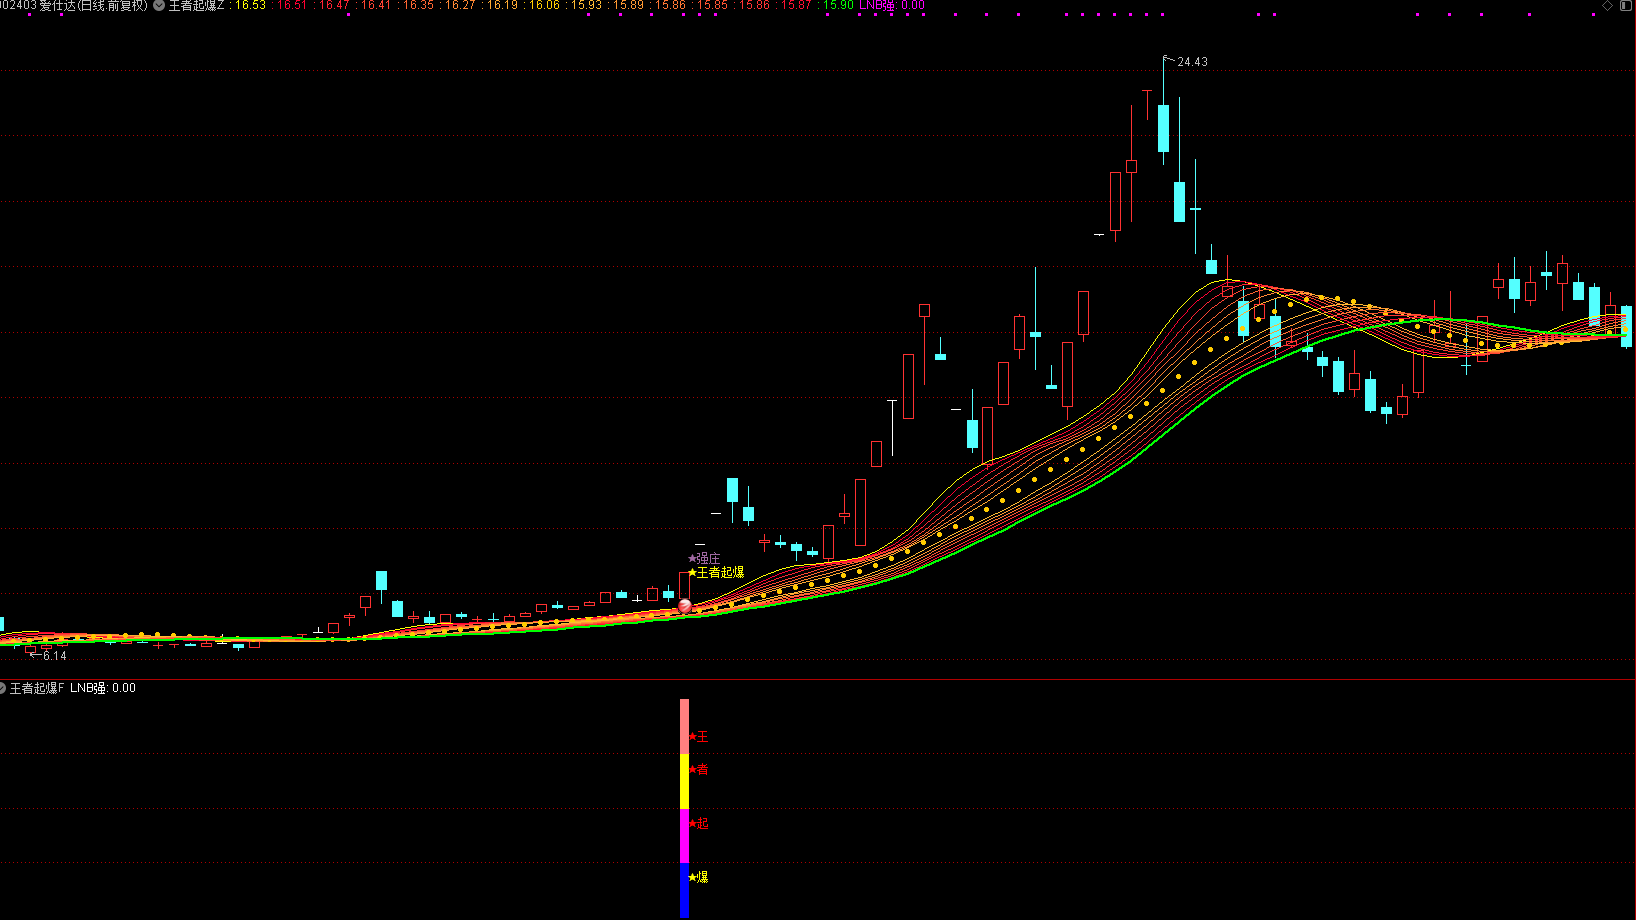Screen dimensions: 1636x920
Task: Click the indicator value 16.27
Action: (x=460, y=6)
